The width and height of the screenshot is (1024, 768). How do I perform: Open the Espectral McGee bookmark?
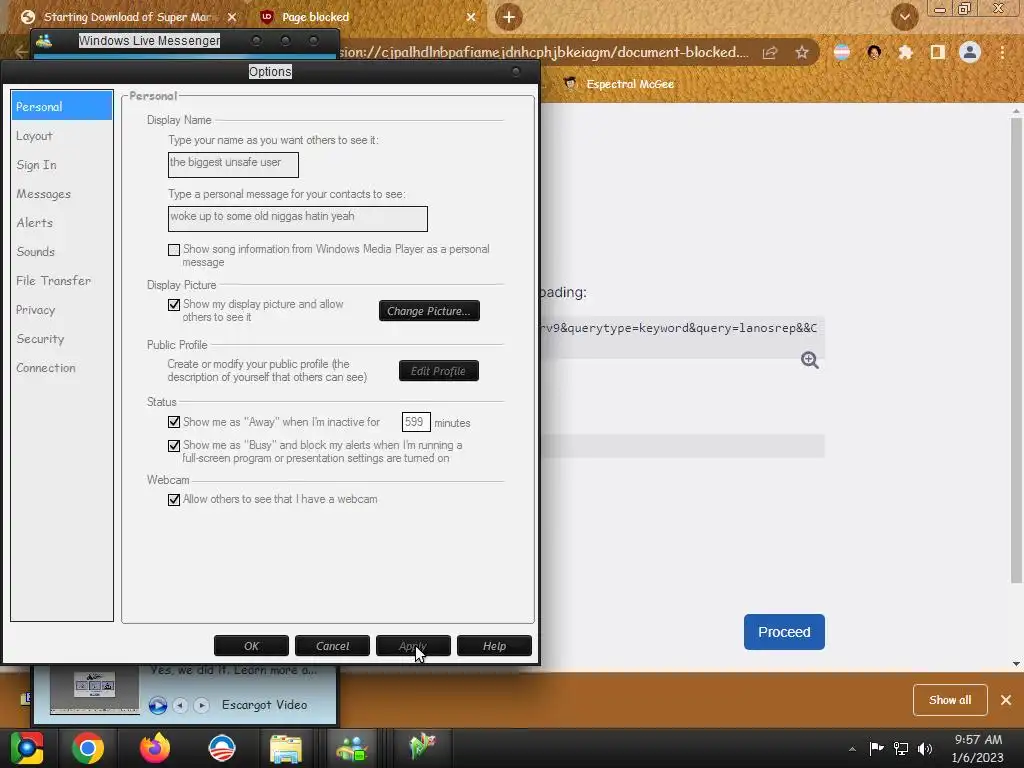click(x=619, y=84)
